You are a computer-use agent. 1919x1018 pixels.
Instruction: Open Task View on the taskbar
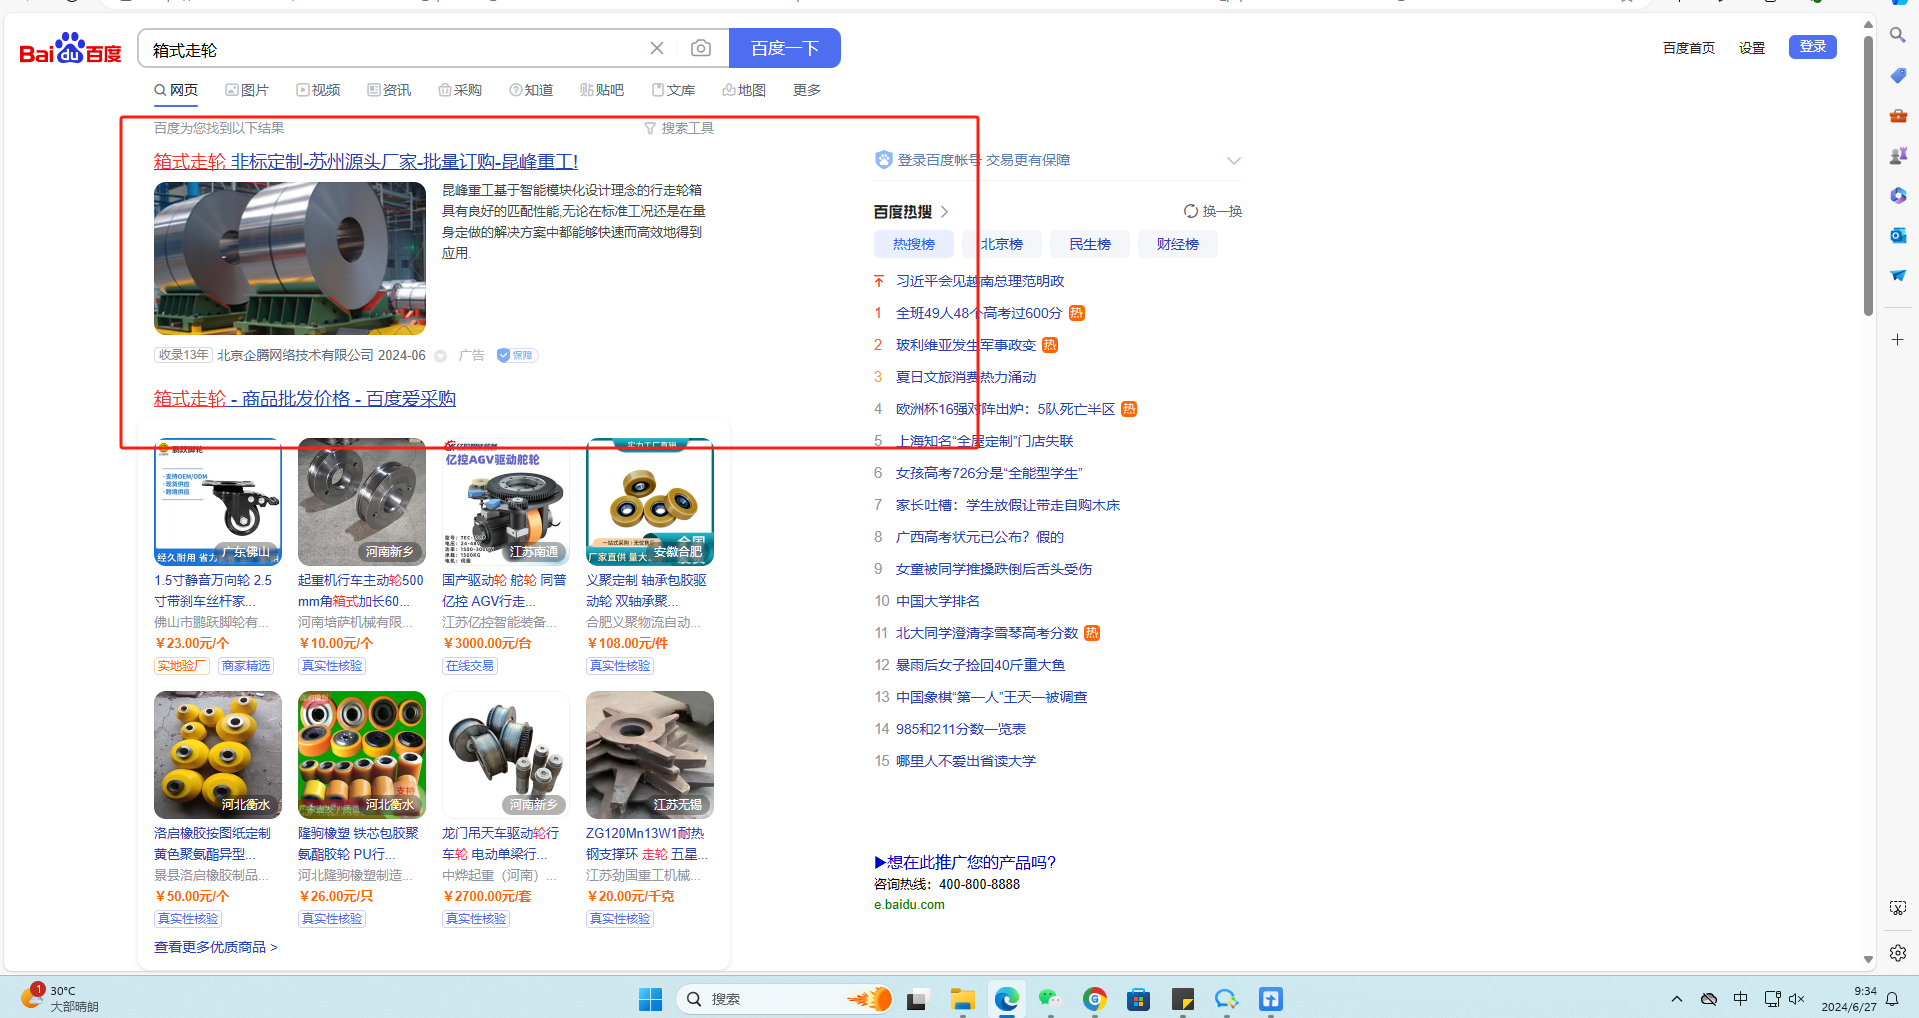(x=917, y=999)
